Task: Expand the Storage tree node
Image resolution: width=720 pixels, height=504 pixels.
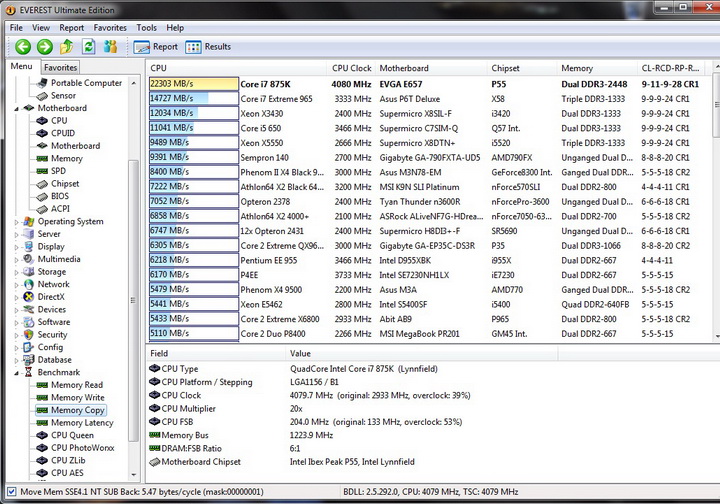Action: point(17,272)
